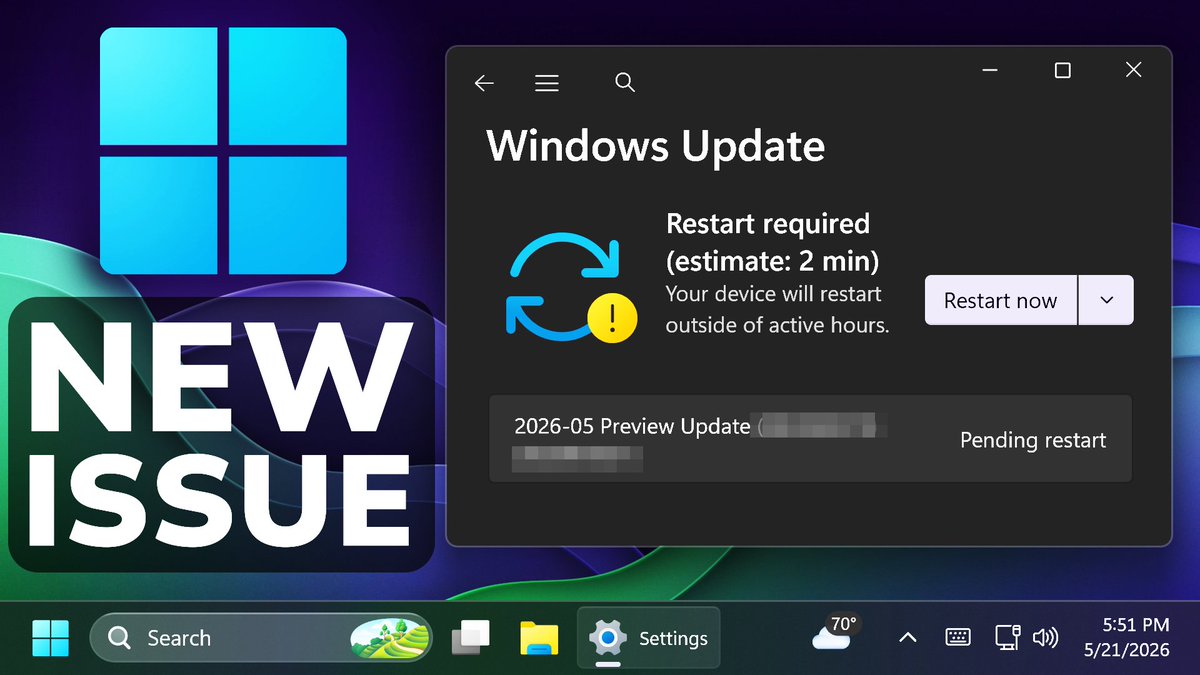Open network settings from the tray icon

point(1007,637)
